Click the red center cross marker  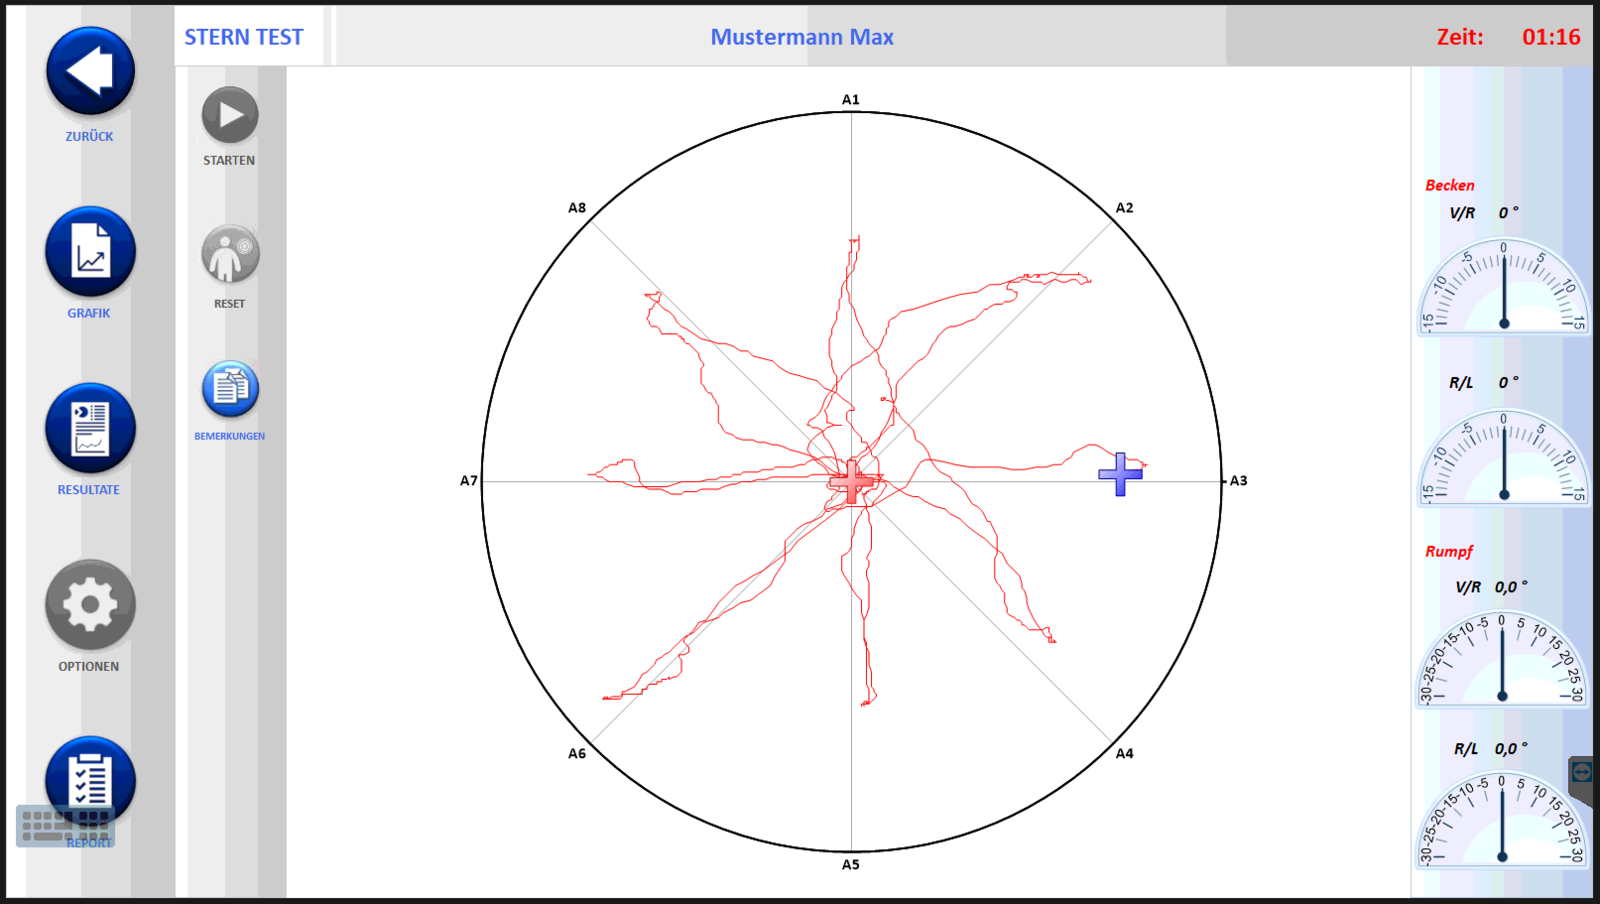tap(851, 482)
